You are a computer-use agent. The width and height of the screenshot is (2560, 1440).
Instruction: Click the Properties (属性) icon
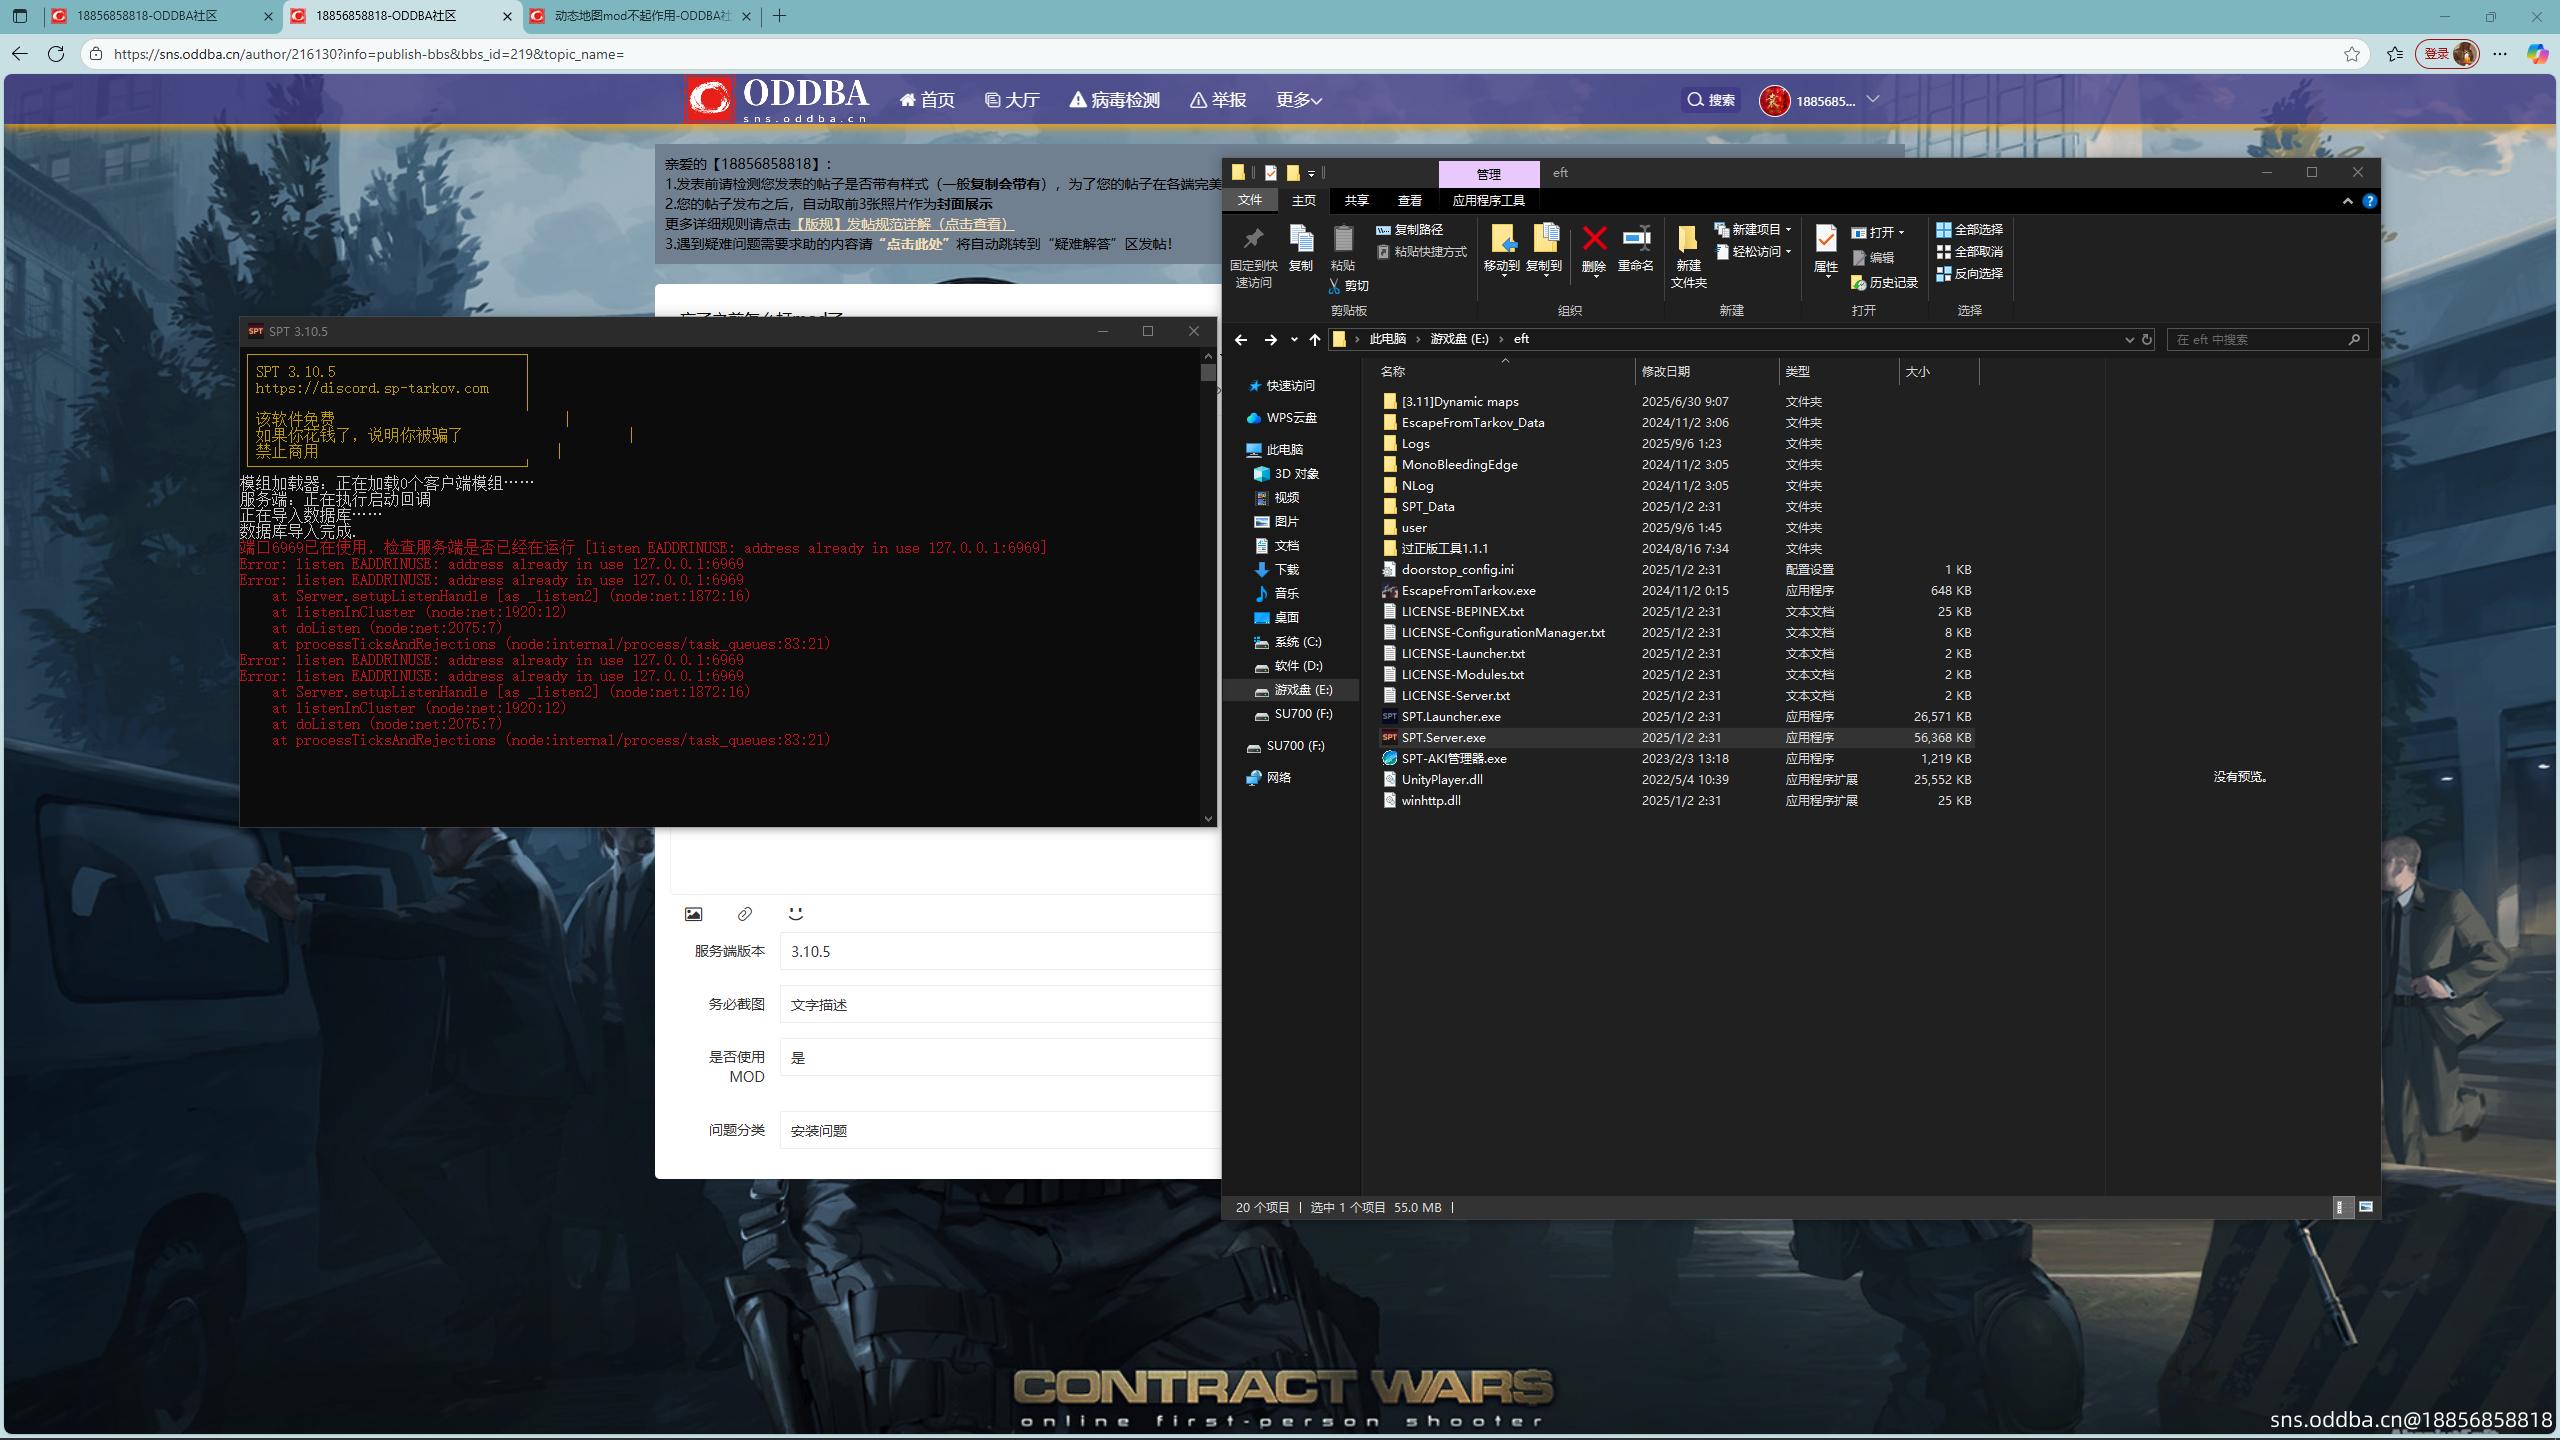tap(1826, 239)
